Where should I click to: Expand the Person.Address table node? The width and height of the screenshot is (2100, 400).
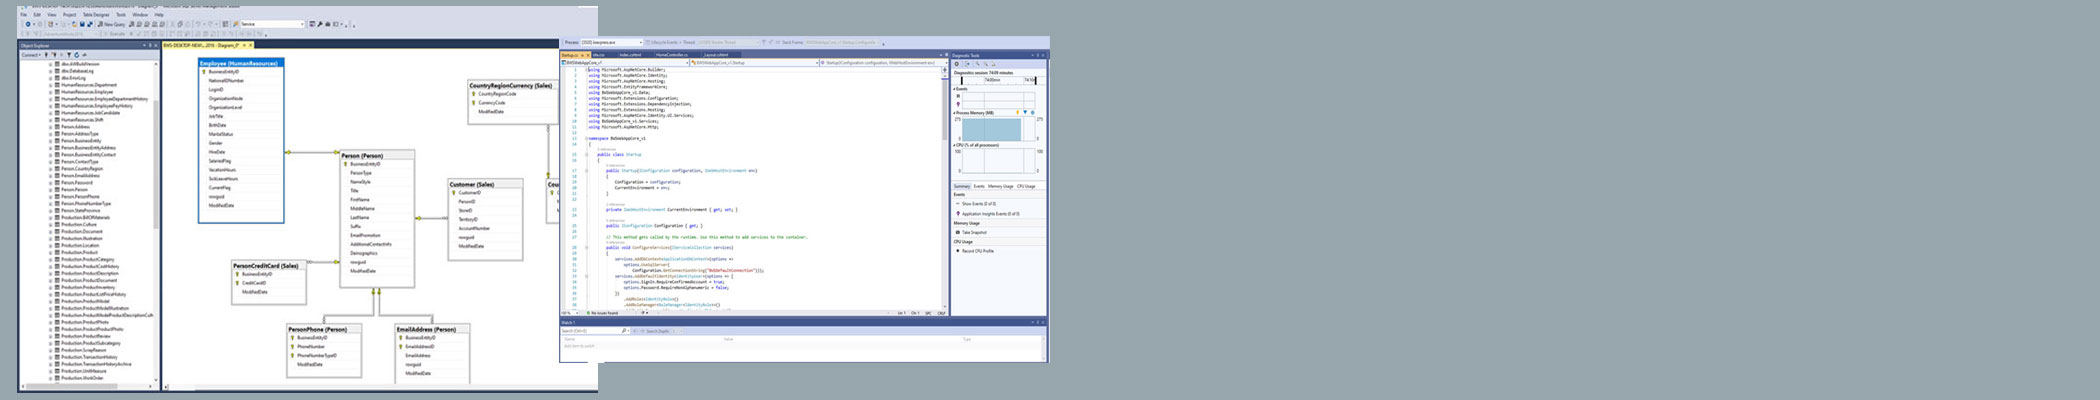point(51,127)
